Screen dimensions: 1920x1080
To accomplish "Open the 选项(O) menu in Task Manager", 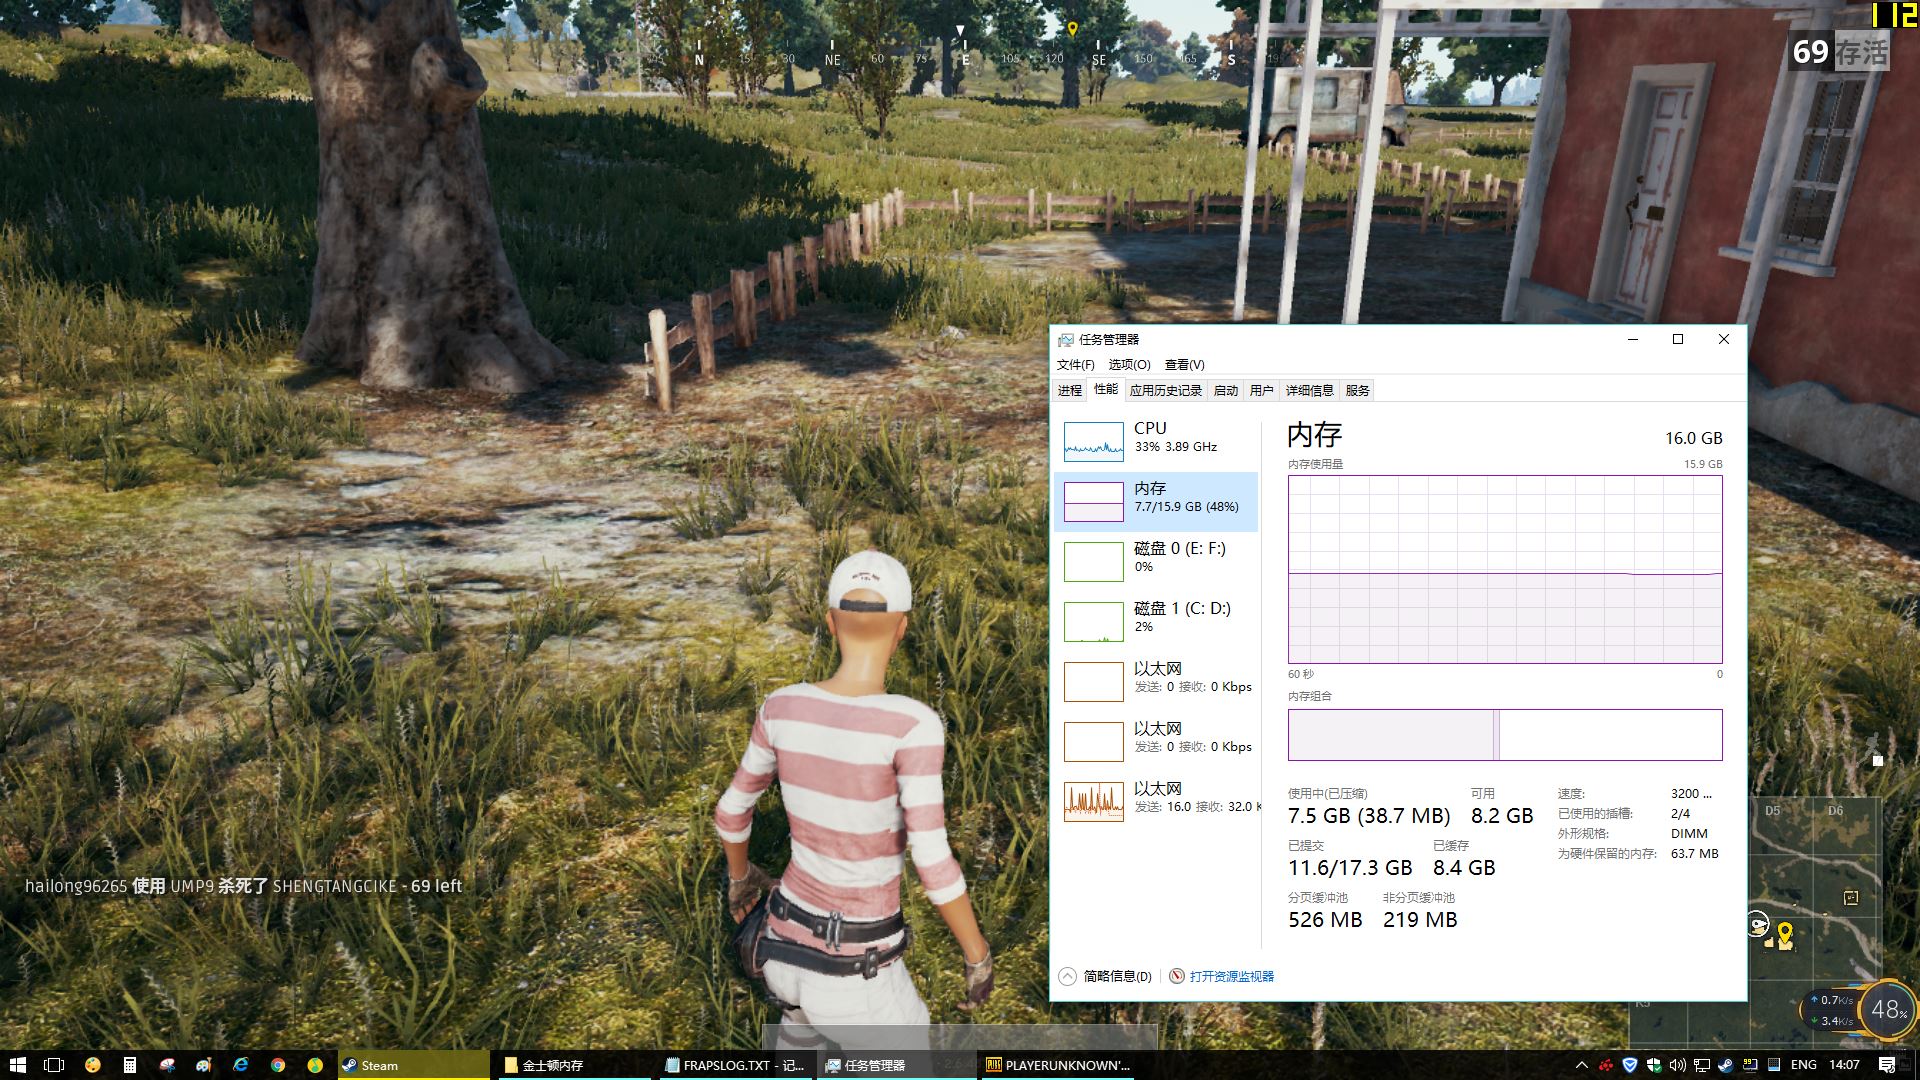I will tap(1129, 365).
